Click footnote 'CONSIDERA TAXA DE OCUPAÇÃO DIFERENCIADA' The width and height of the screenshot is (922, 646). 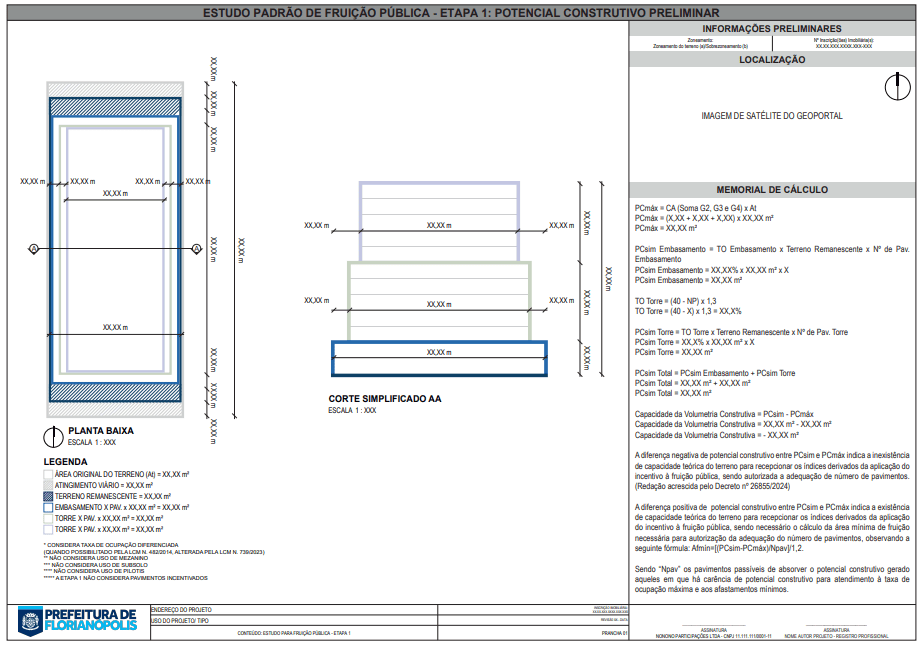coord(111,545)
